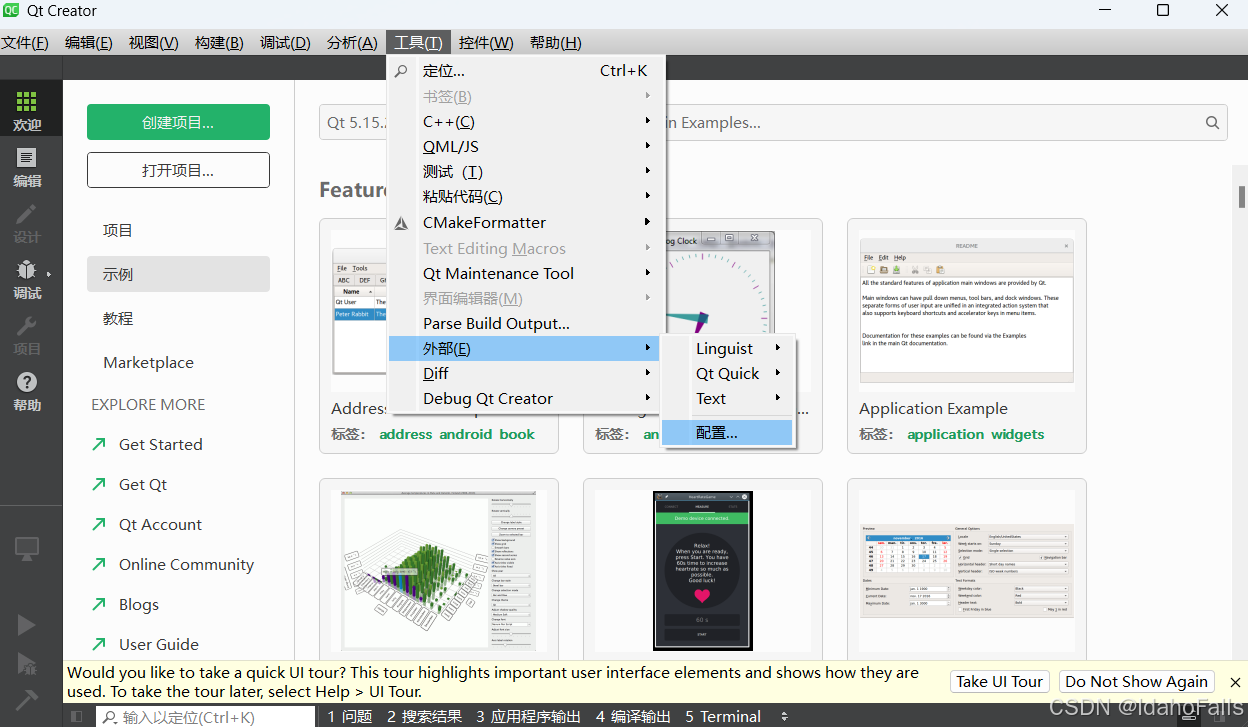1248x727 pixels.
Task: Expand the Debug Qt Creator submenu
Action: click(x=526, y=398)
